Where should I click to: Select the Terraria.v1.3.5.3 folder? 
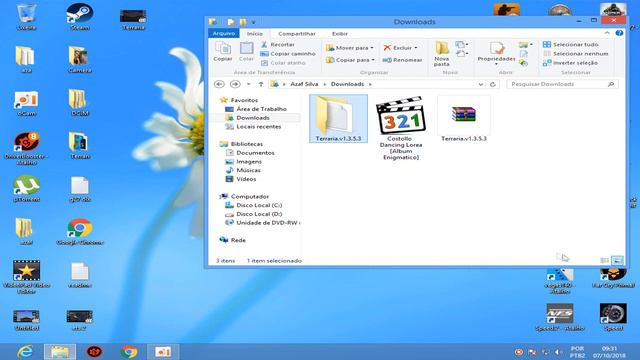338,118
